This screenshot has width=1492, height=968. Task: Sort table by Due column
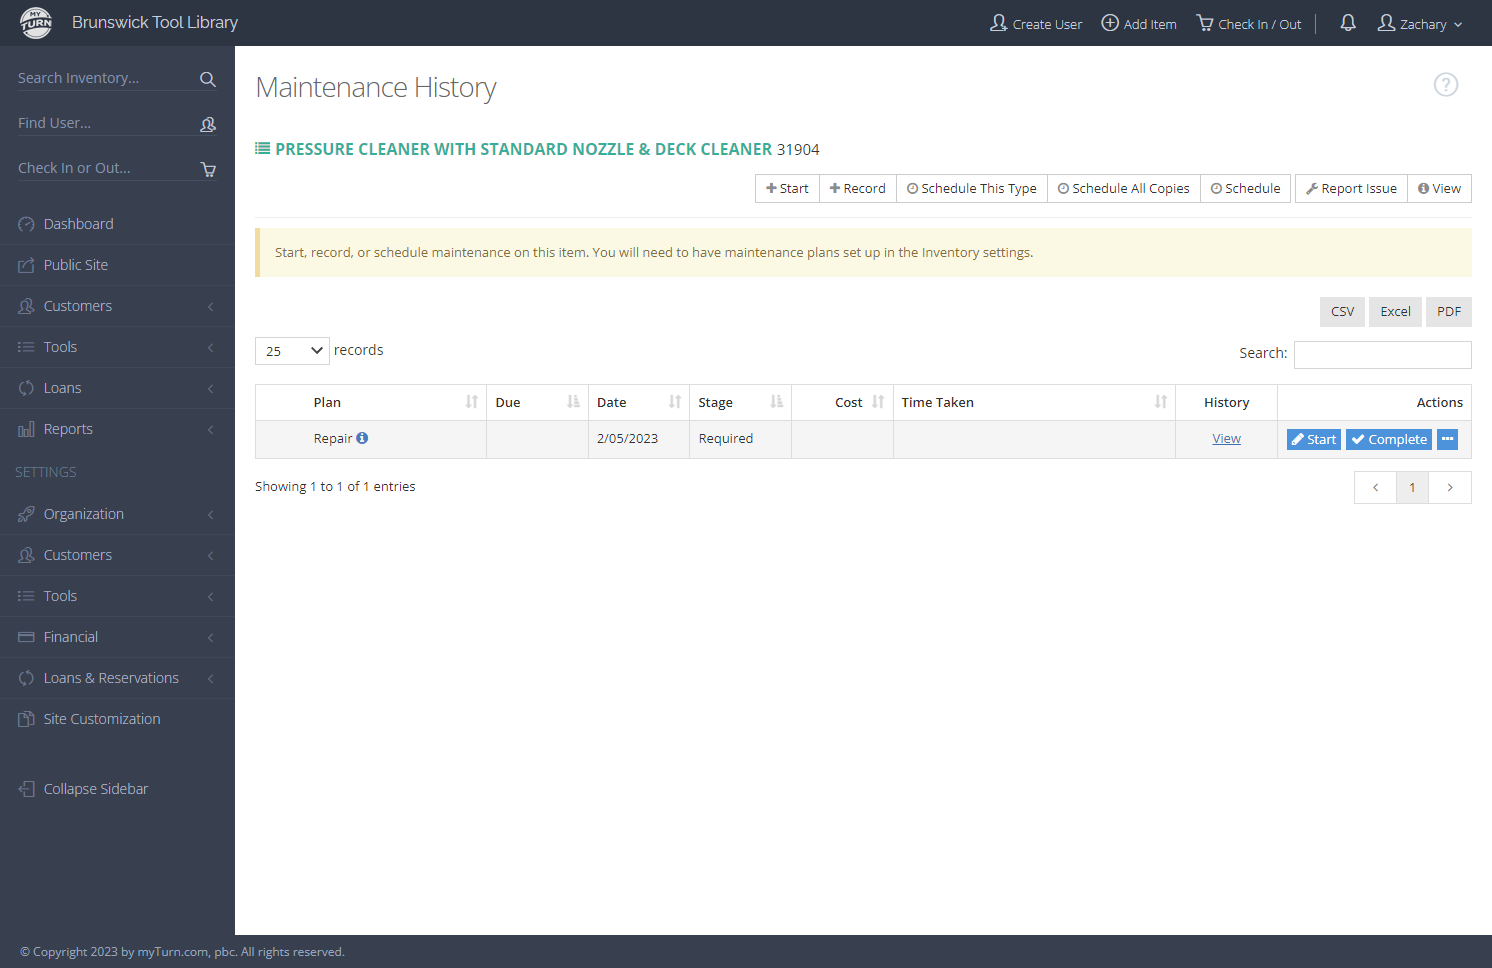537,402
